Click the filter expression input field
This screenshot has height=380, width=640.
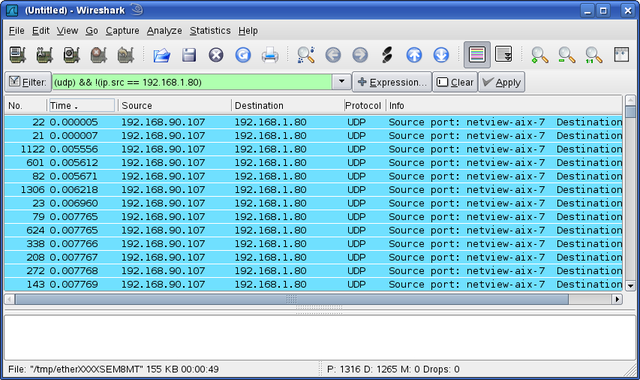coord(192,82)
